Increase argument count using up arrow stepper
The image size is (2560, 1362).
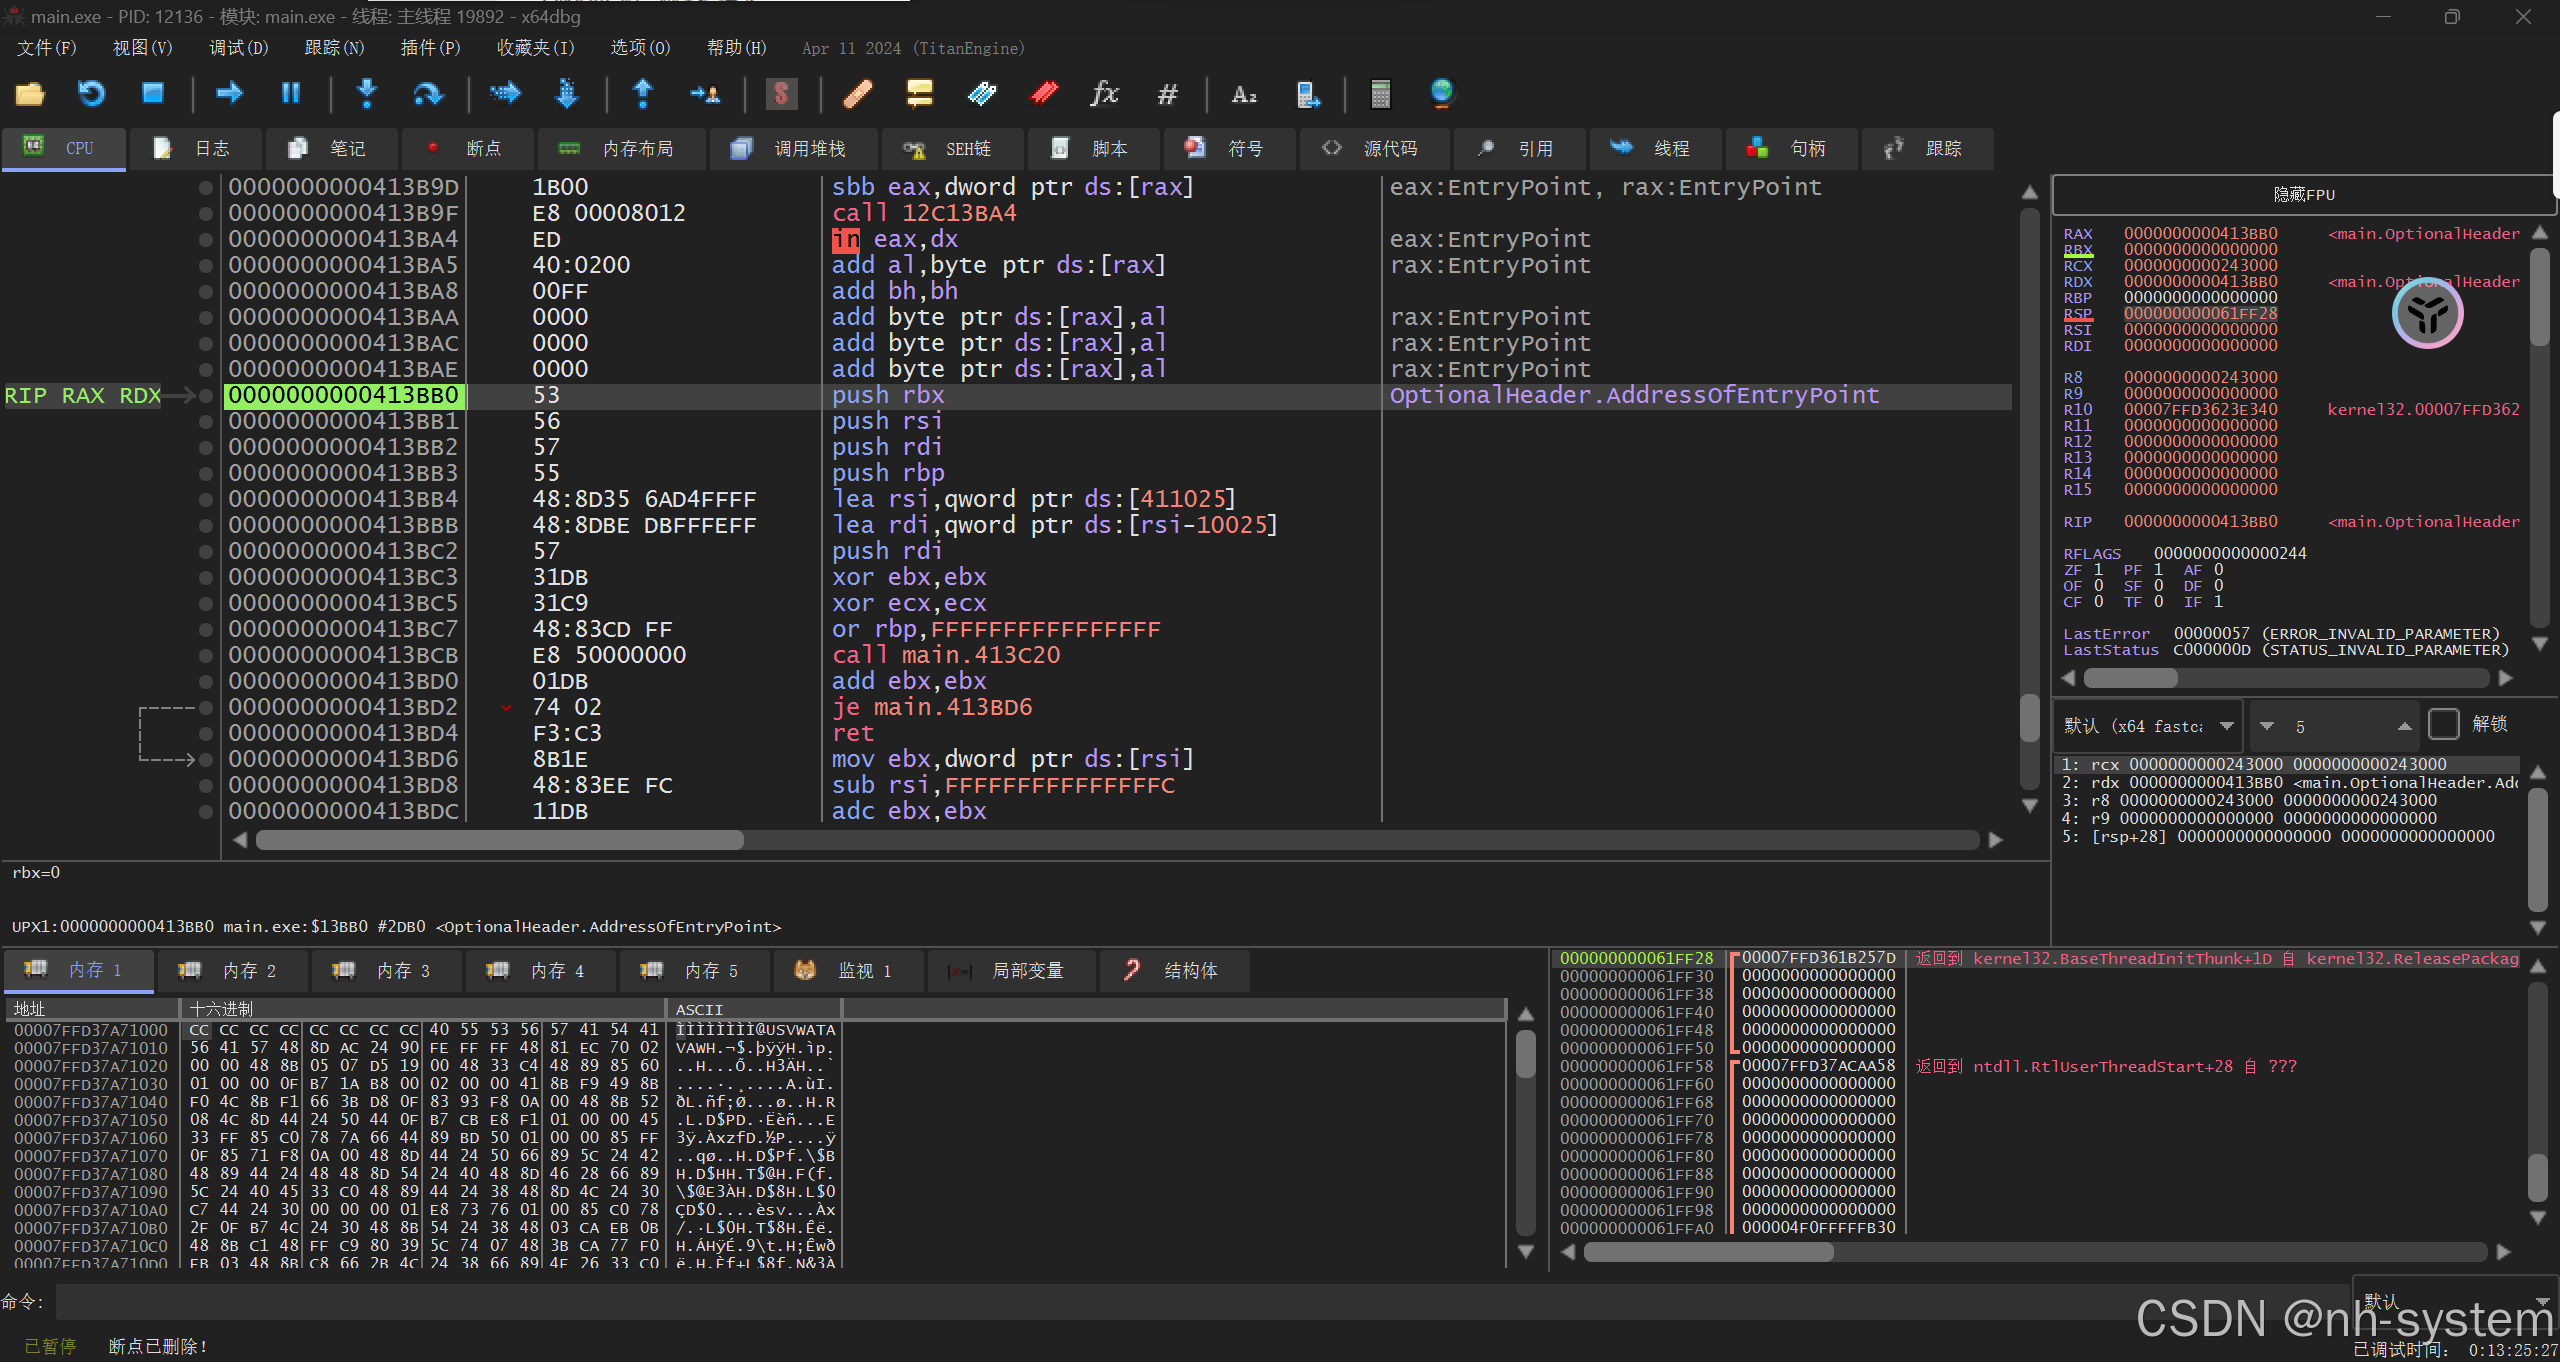pos(2404,726)
